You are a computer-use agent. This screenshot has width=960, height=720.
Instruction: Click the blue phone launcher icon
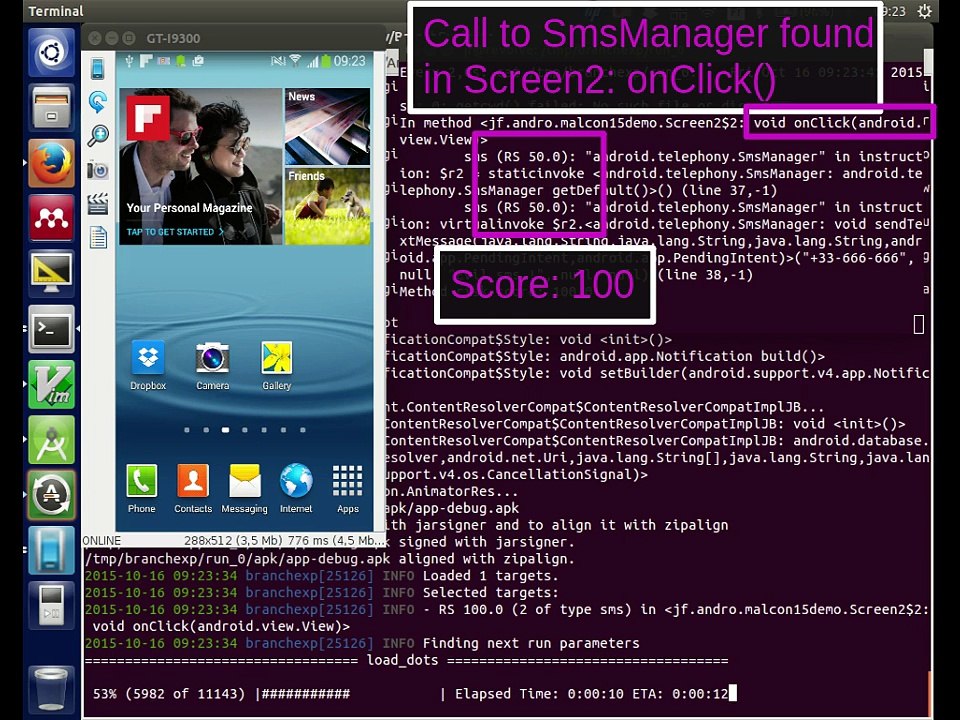(51, 550)
